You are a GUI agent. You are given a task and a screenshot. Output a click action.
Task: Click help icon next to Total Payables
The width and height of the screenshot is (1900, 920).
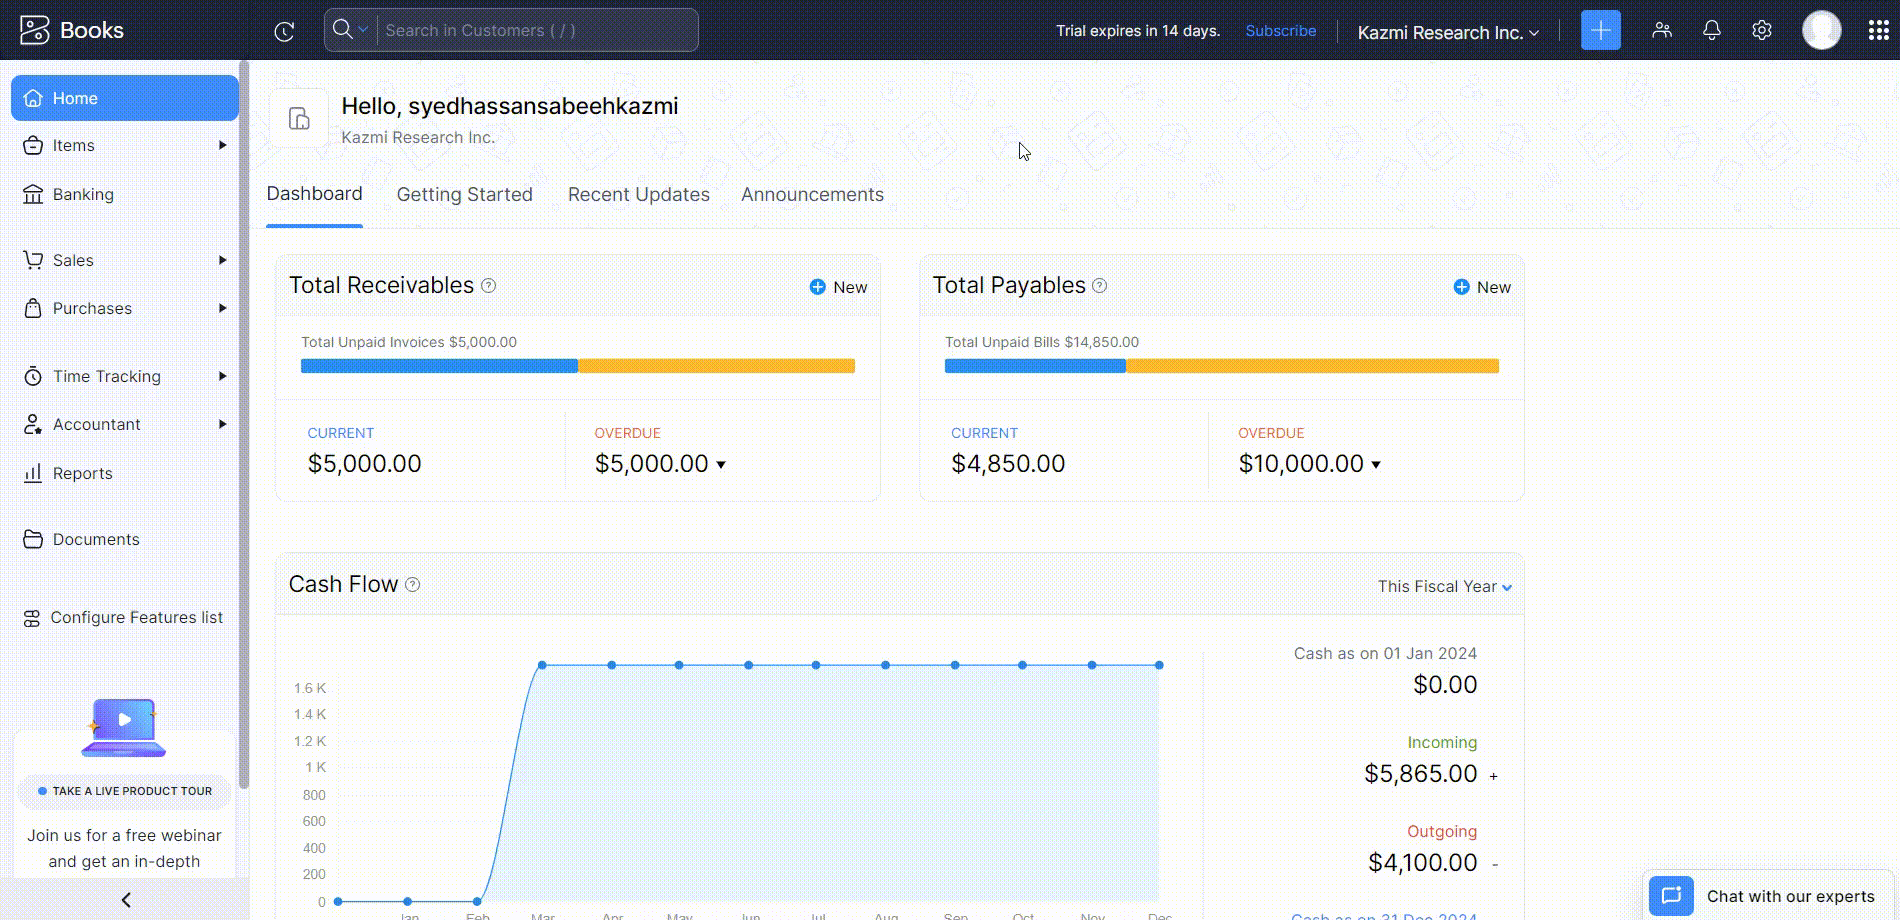1099,285
